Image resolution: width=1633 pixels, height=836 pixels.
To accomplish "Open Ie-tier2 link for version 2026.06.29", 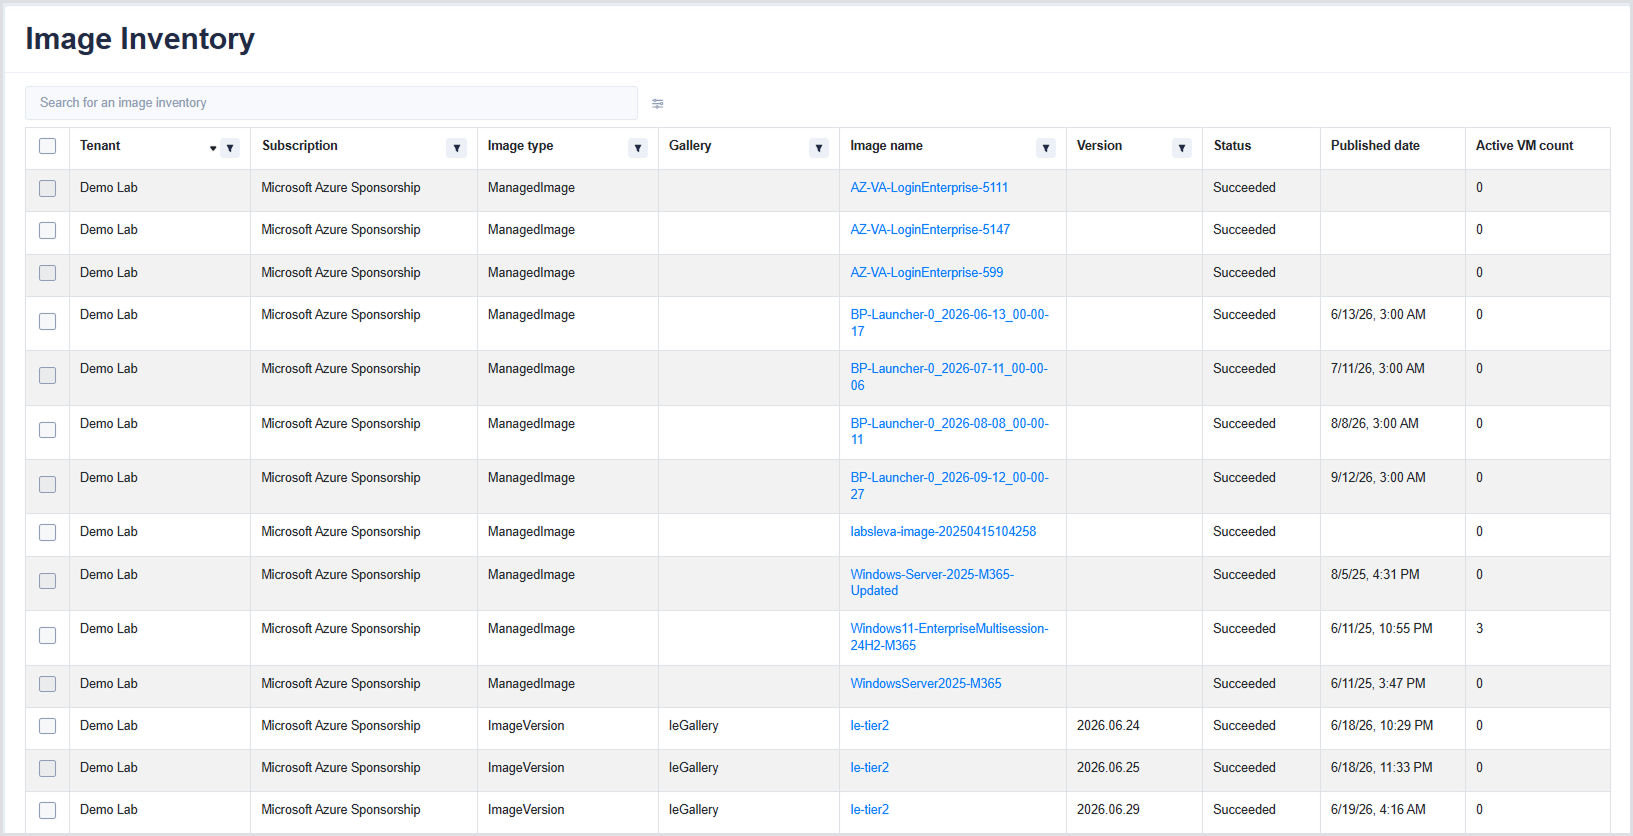I will pyautogui.click(x=869, y=809).
